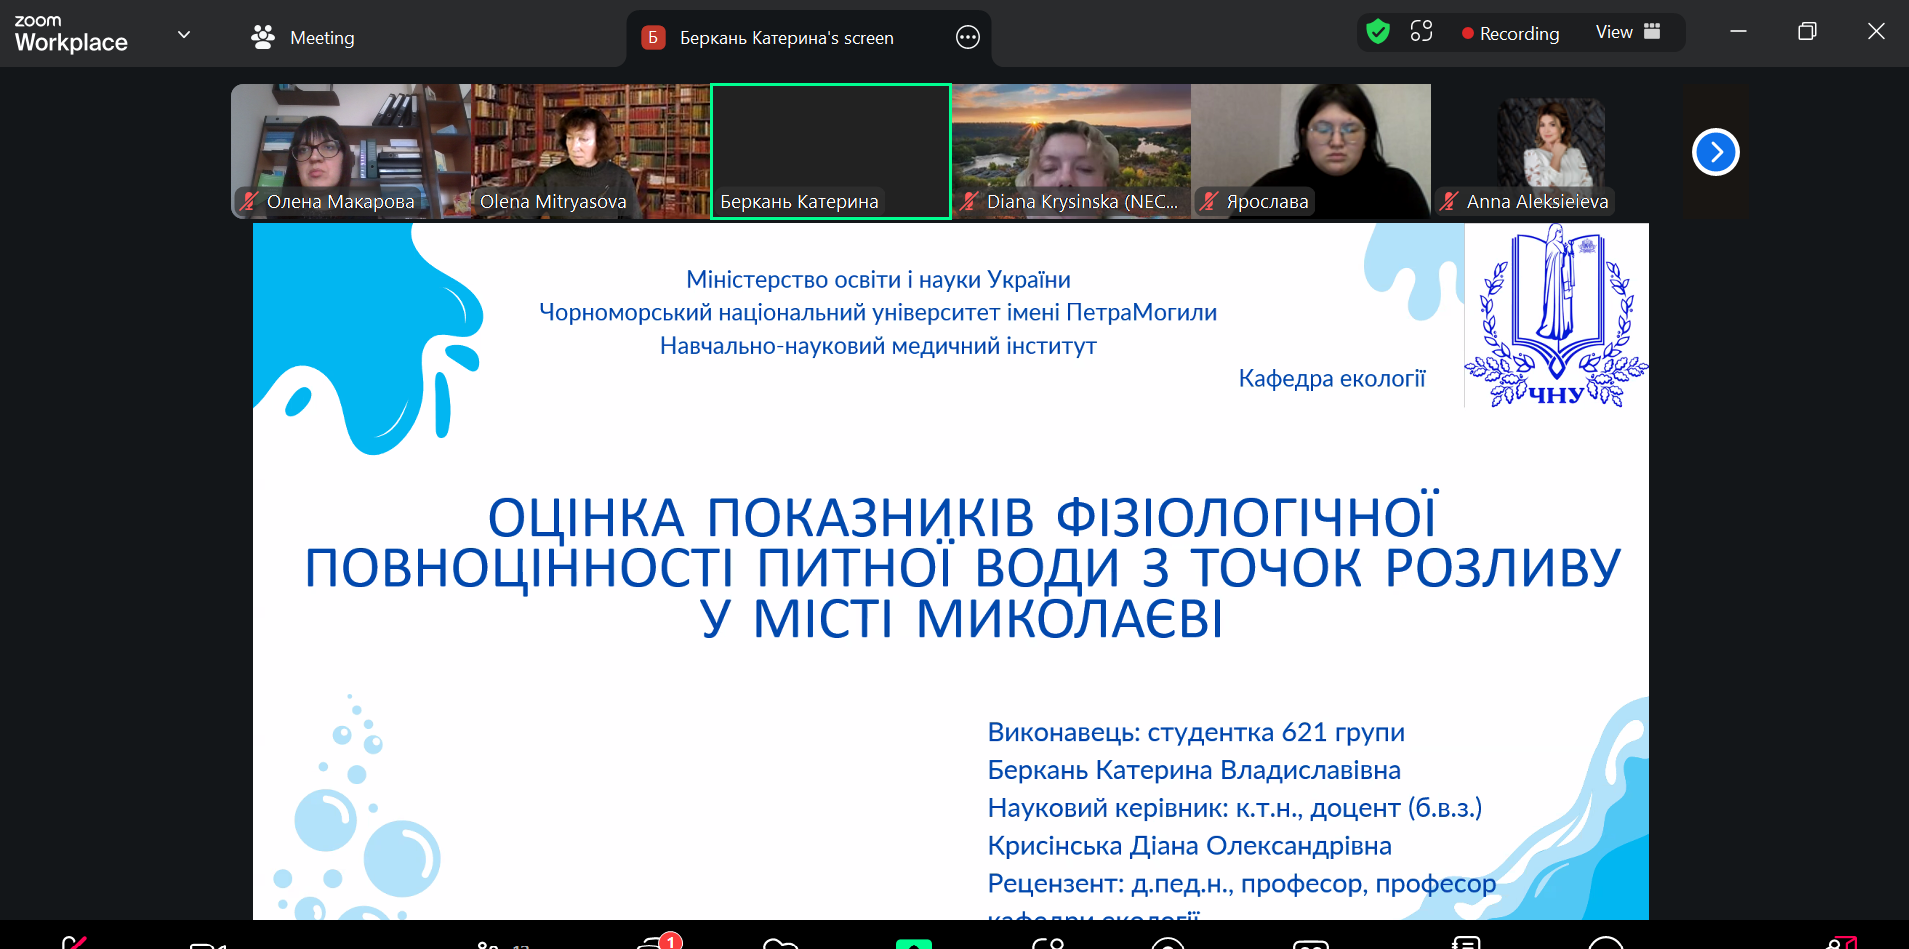Screen dimensions: 1909x949
Task: Click Anna Aleksieieva's participant tile
Action: point(1549,150)
